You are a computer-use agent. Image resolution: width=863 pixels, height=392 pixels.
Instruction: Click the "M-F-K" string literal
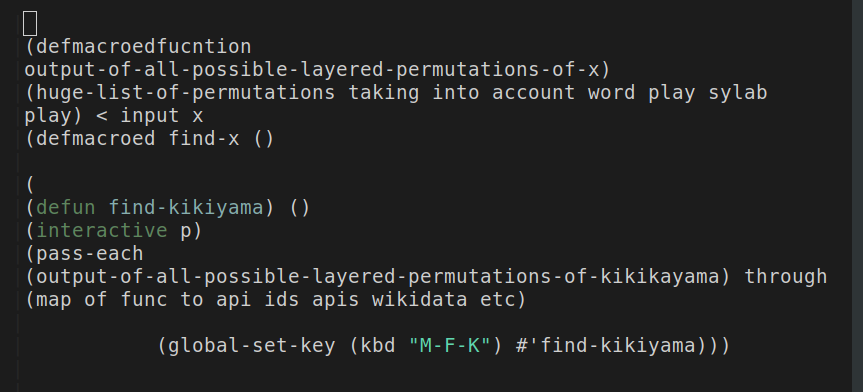click(x=449, y=346)
